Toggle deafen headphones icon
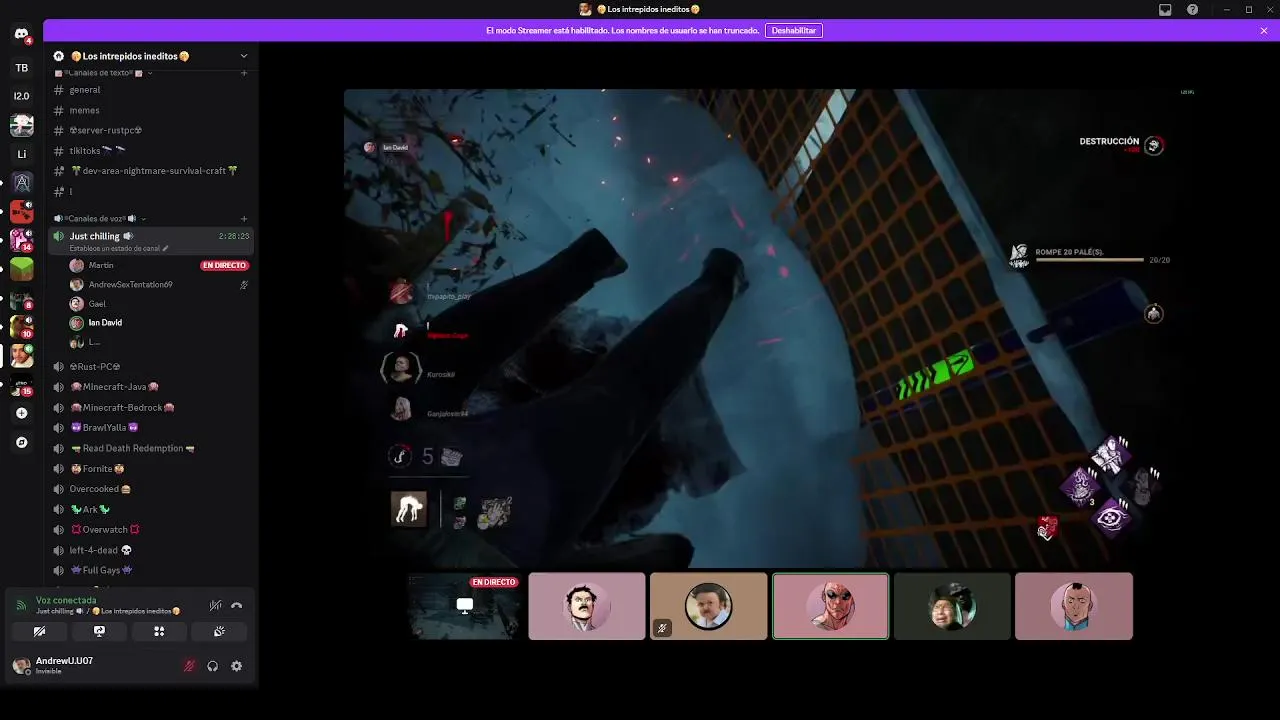Image resolution: width=1280 pixels, height=720 pixels. [212, 666]
